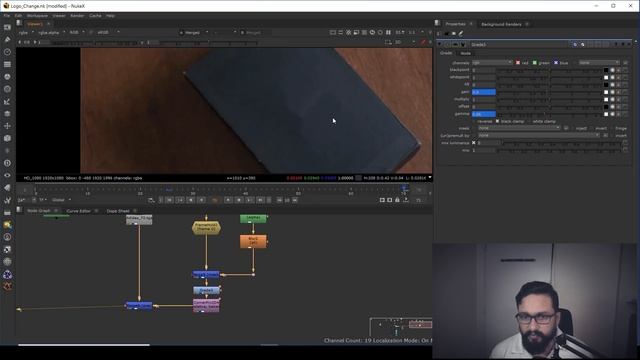The image size is (640, 360).
Task: Click the pause viewer updates icon
Action: (388, 32)
